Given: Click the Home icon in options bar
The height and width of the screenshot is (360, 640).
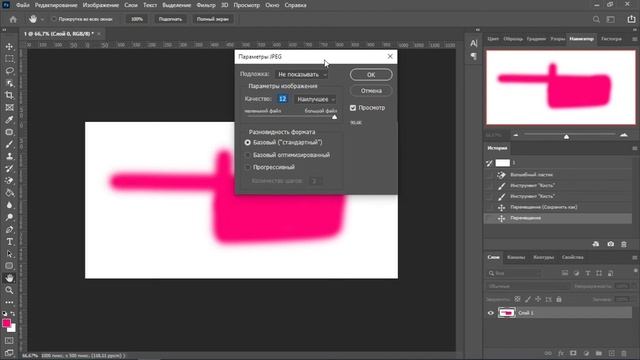Looking at the screenshot, I should (13, 19).
